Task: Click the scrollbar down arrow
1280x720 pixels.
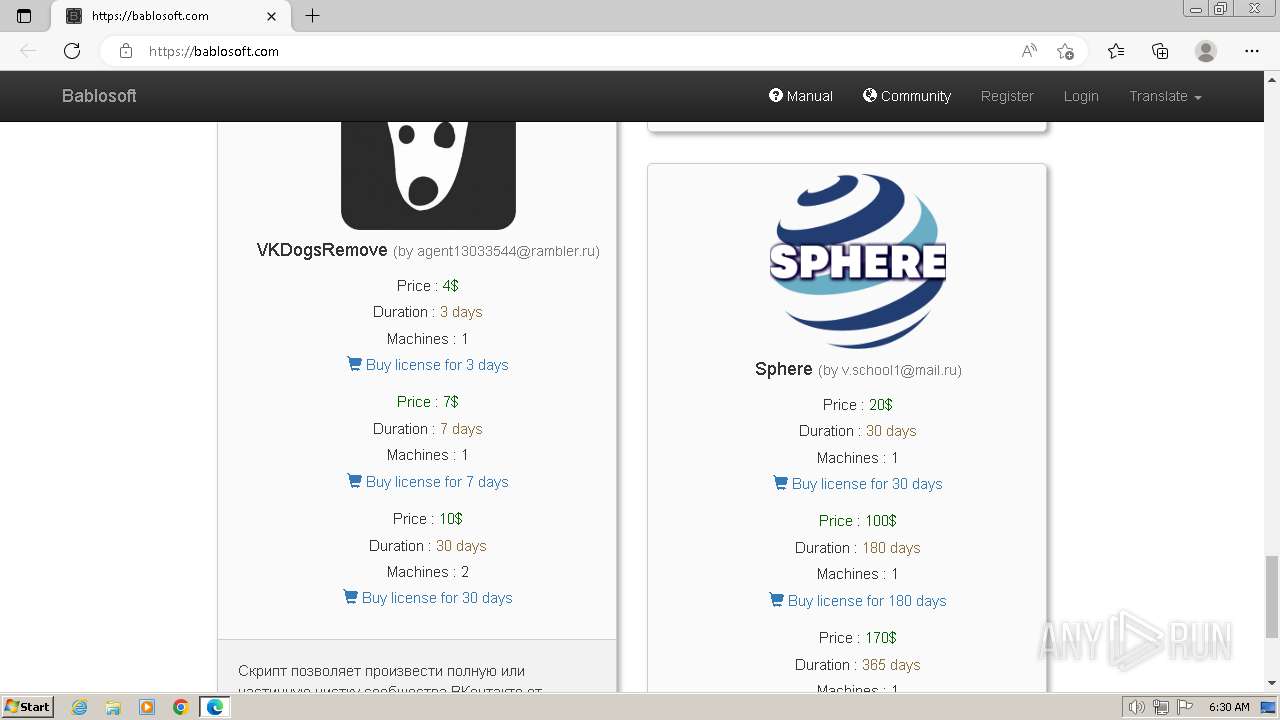Action: coord(1272,683)
